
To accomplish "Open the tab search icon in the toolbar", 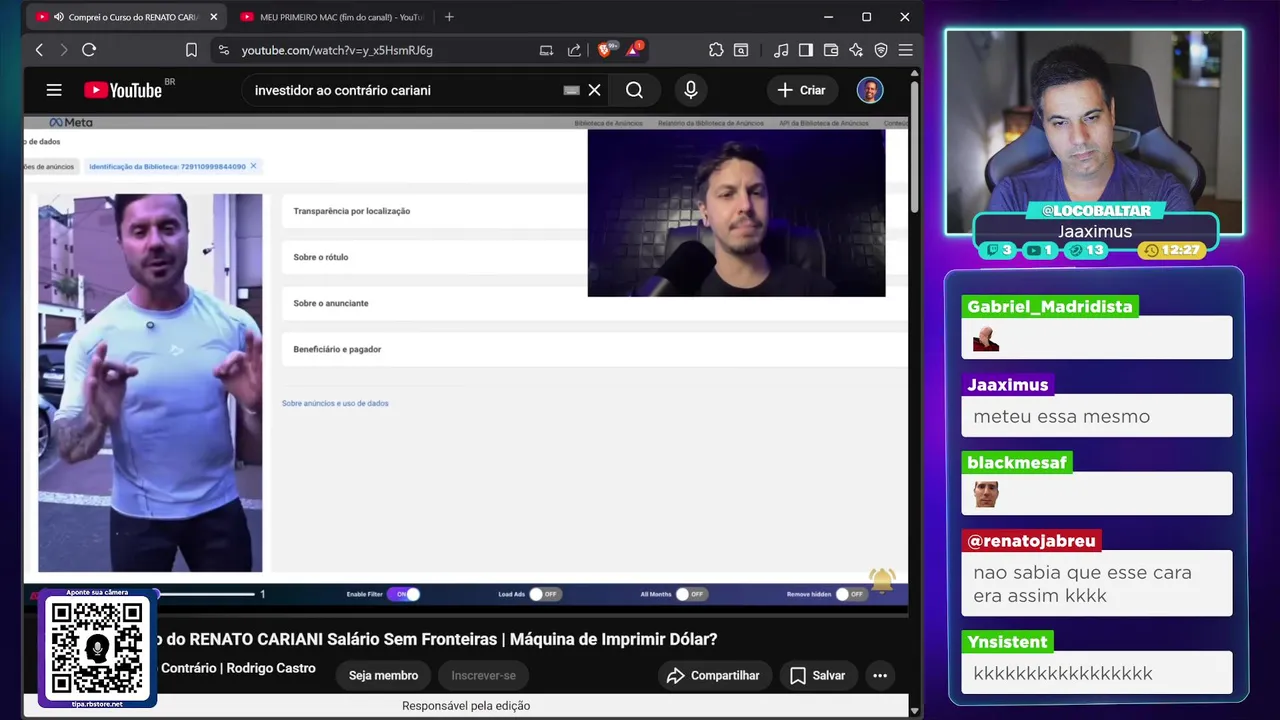I will 741,50.
